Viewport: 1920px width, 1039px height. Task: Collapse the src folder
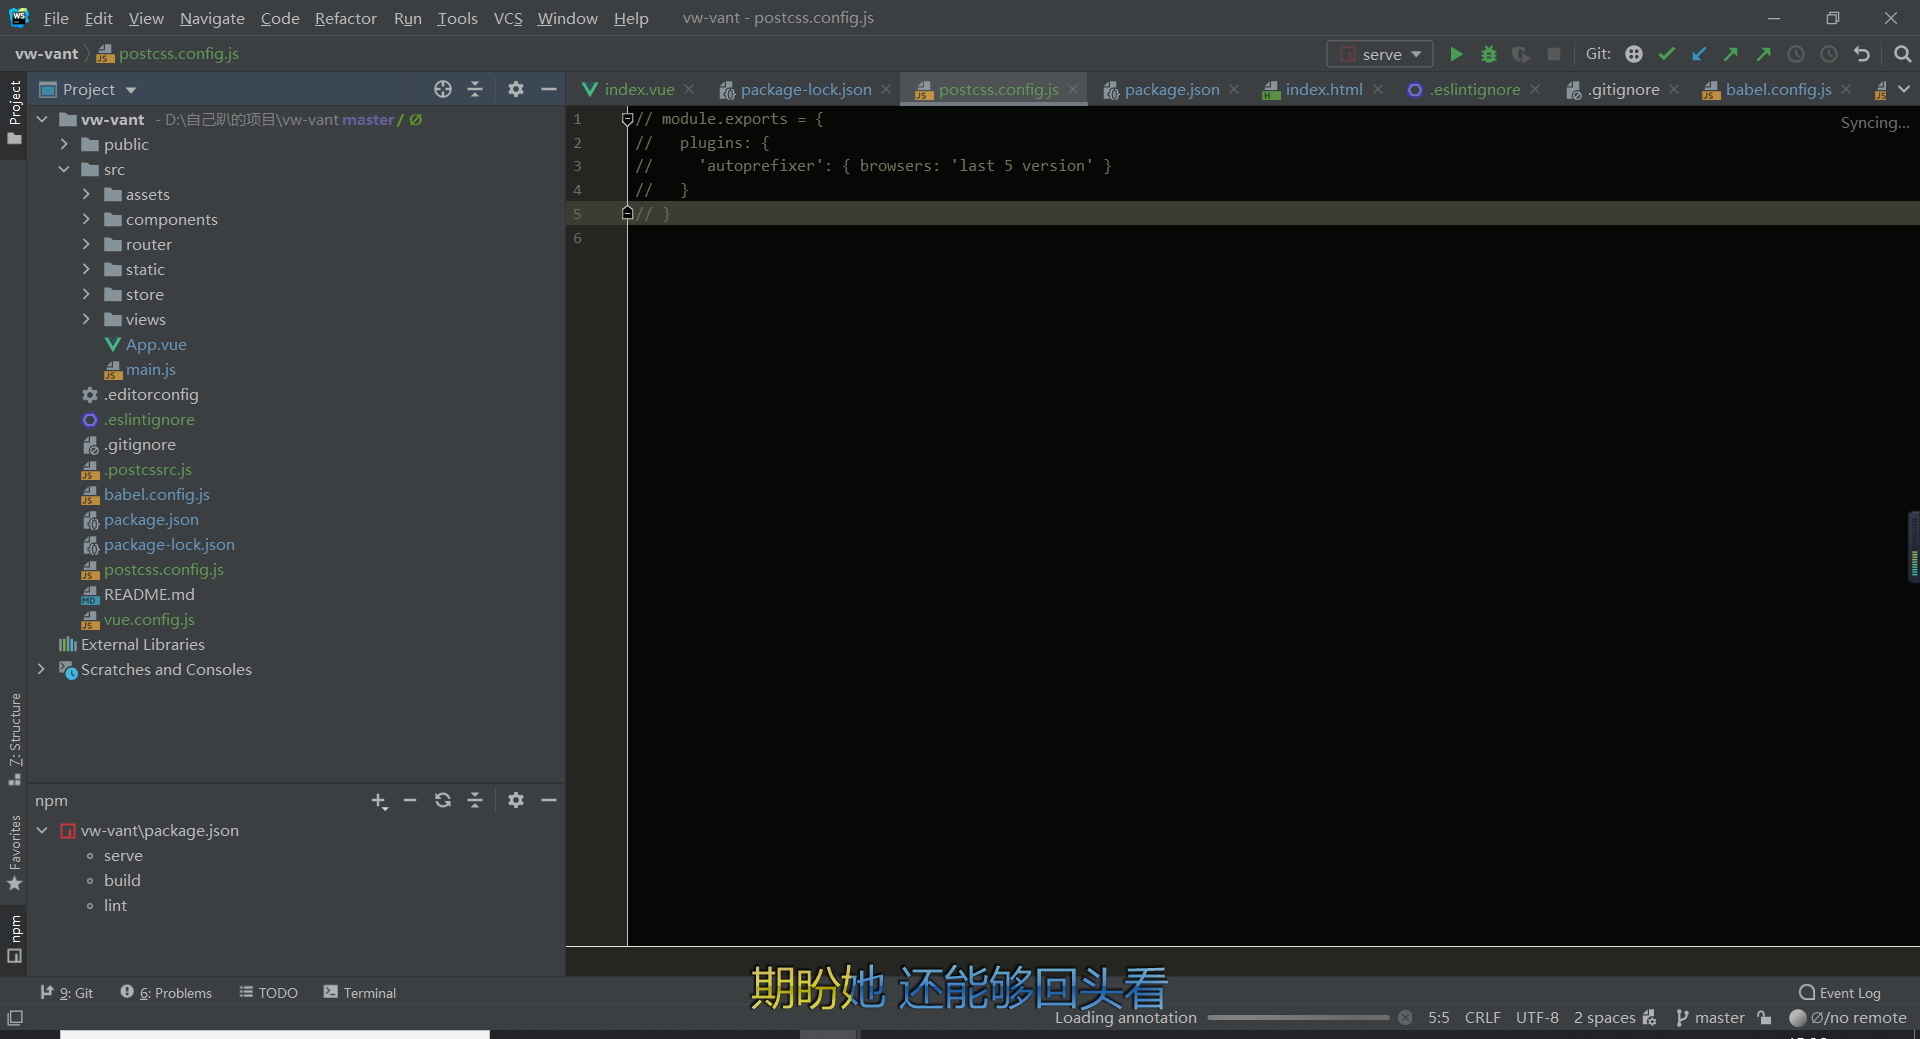(64, 170)
